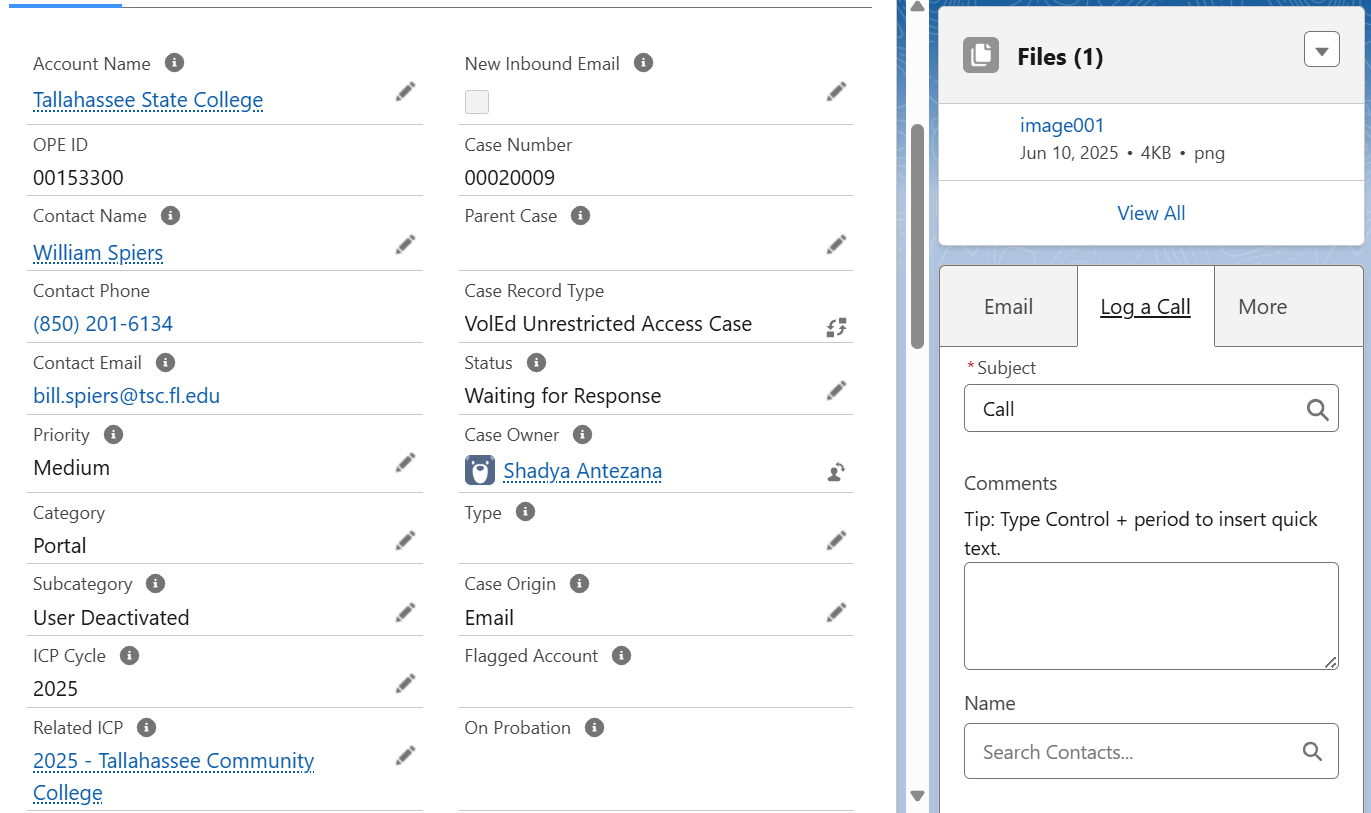Open the image001 file link
1371x813 pixels.
click(1062, 126)
